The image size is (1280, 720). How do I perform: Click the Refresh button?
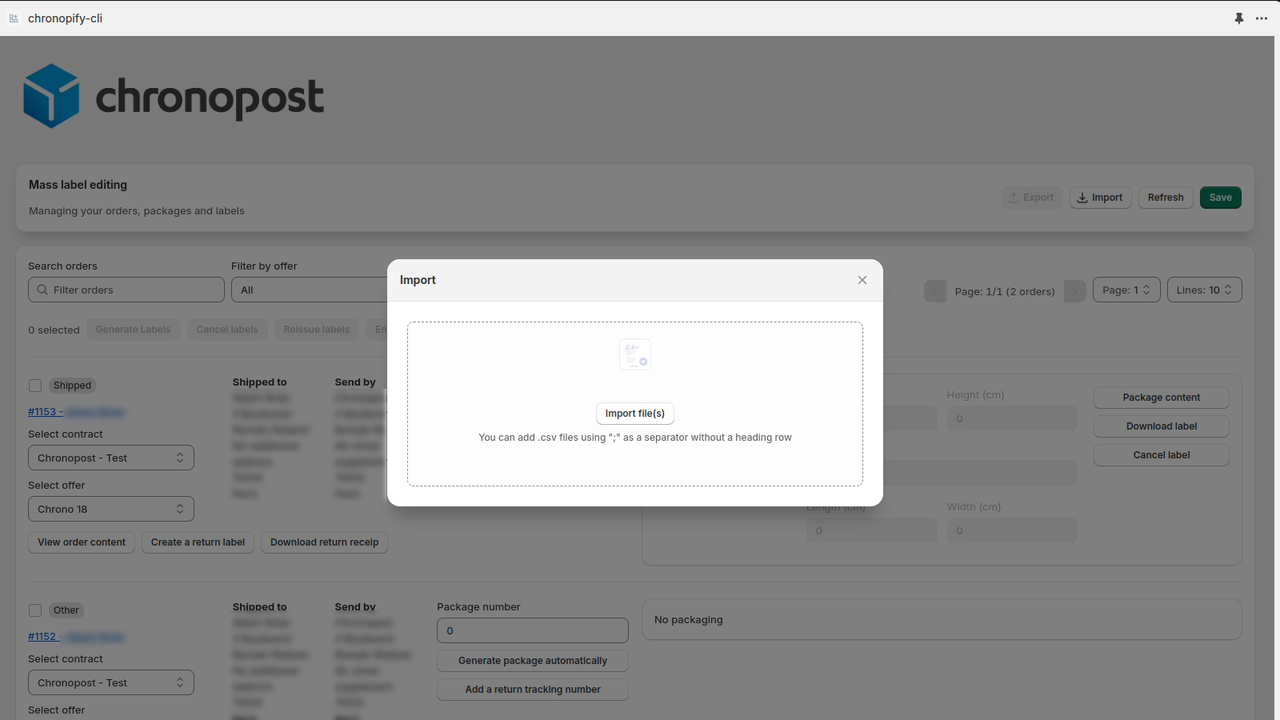coord(1165,197)
